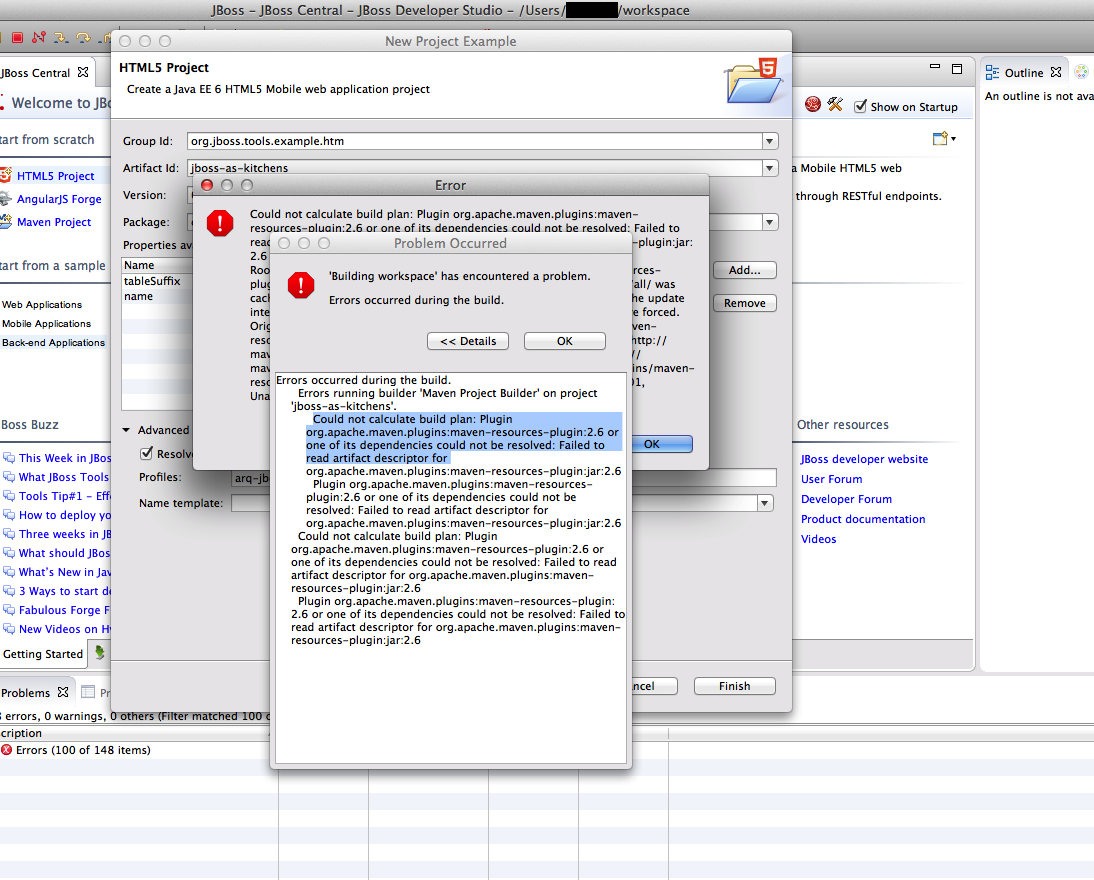
Task: Click the palette view icon next to Outline
Action: click(x=1081, y=72)
